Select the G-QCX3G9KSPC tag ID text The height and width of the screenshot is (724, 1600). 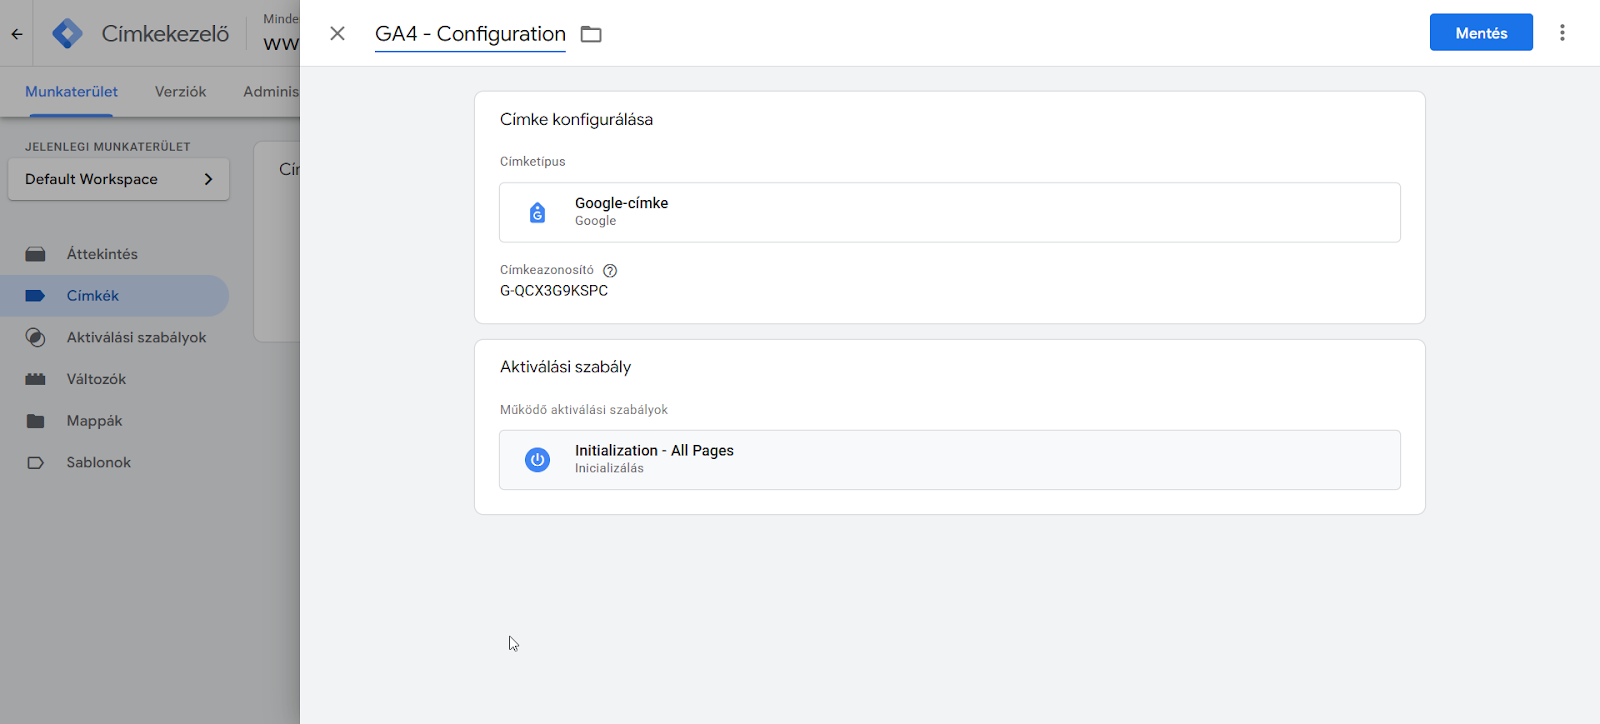pos(554,291)
